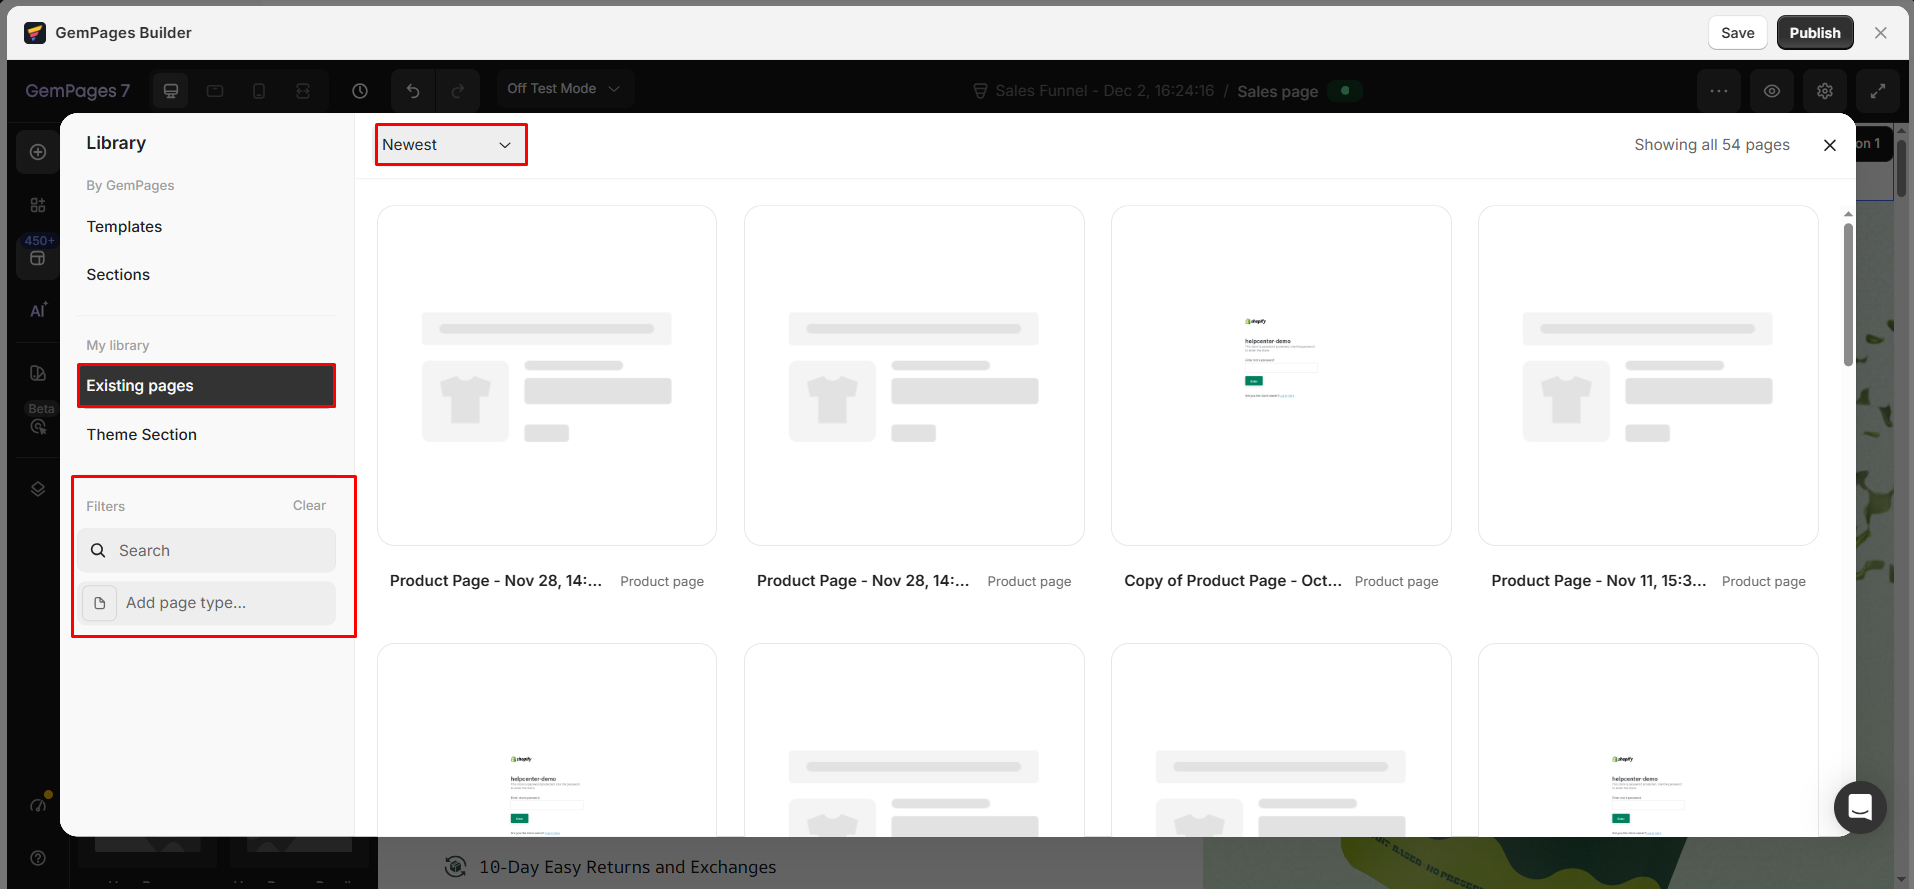Select tablet device view icon
The image size is (1914, 889).
(x=215, y=91)
